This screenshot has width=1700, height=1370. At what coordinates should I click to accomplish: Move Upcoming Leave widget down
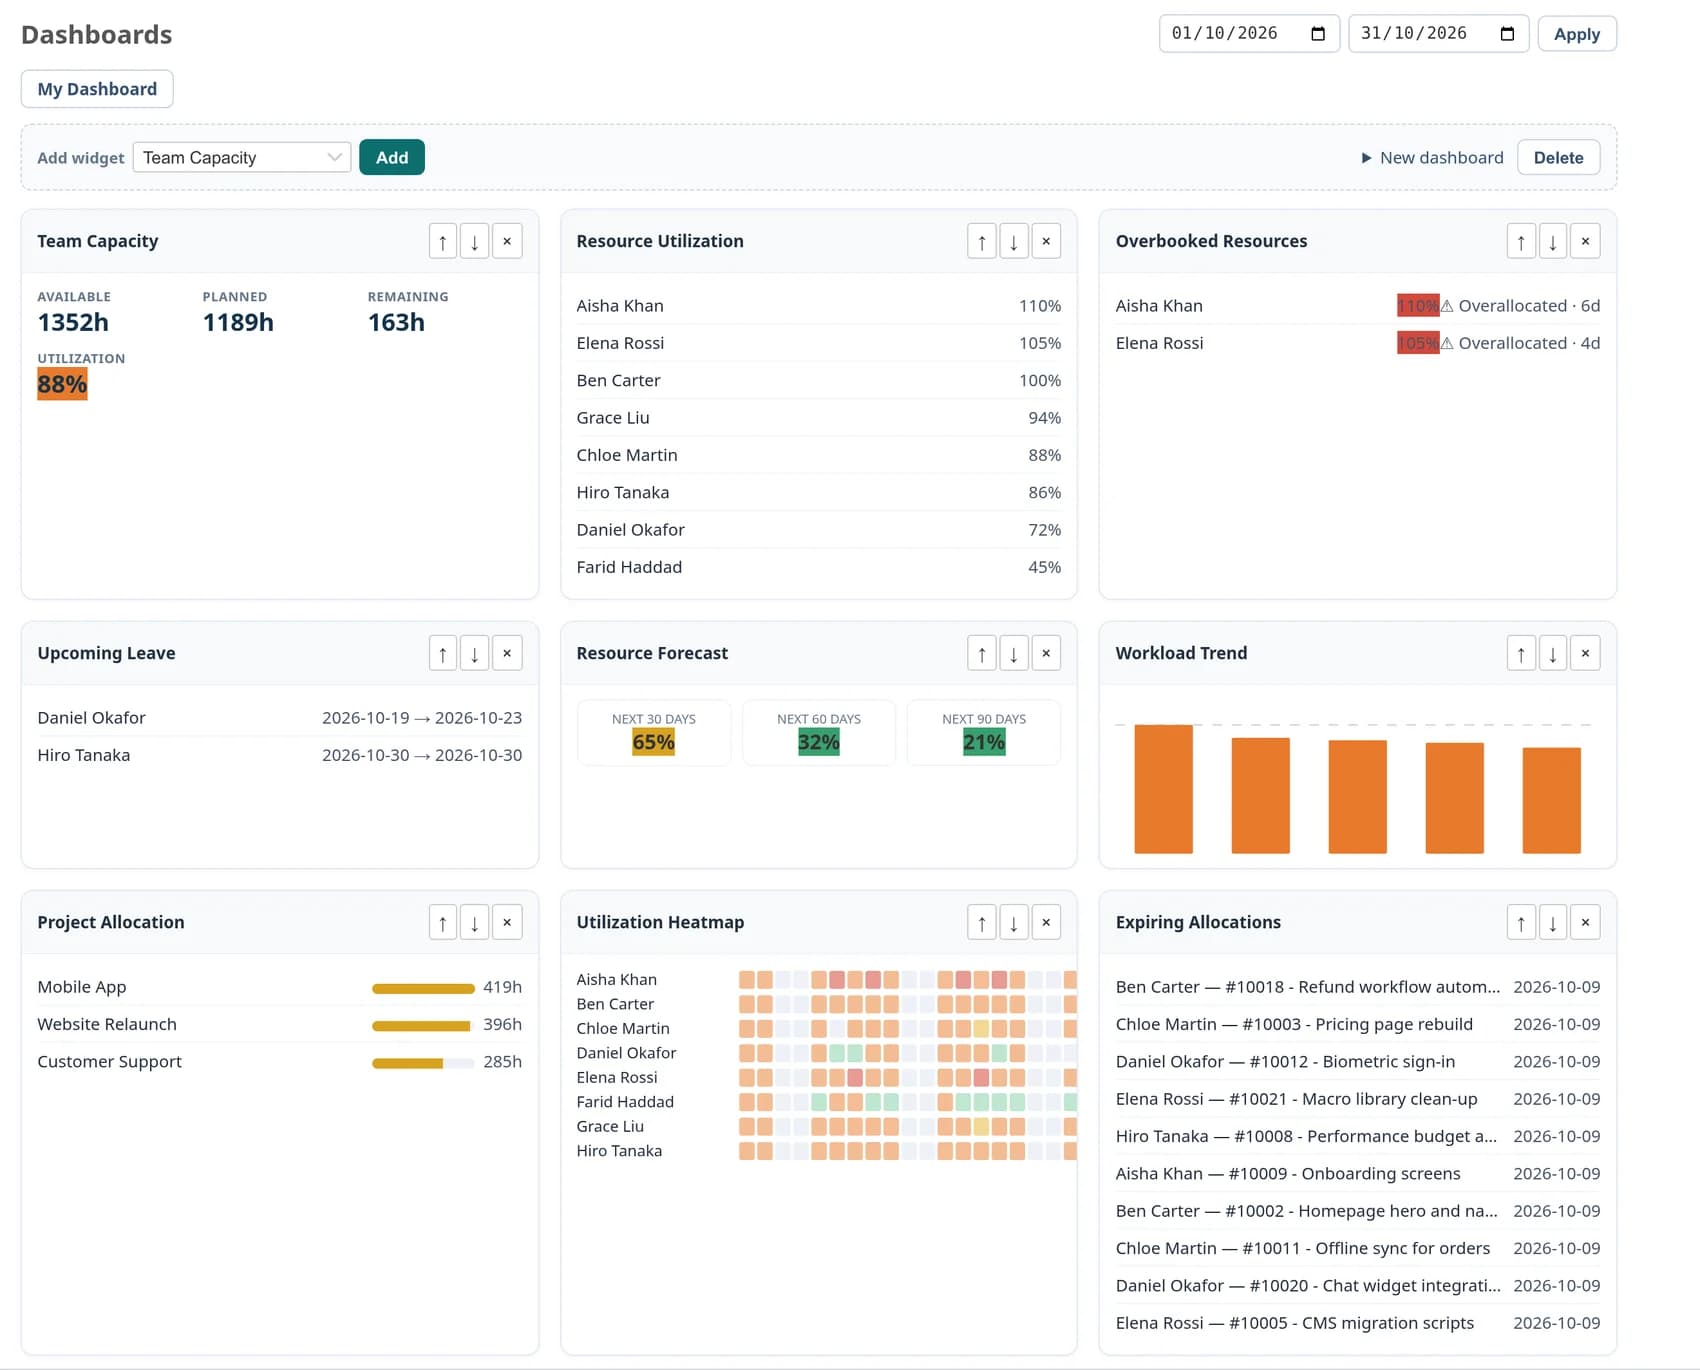coord(475,653)
